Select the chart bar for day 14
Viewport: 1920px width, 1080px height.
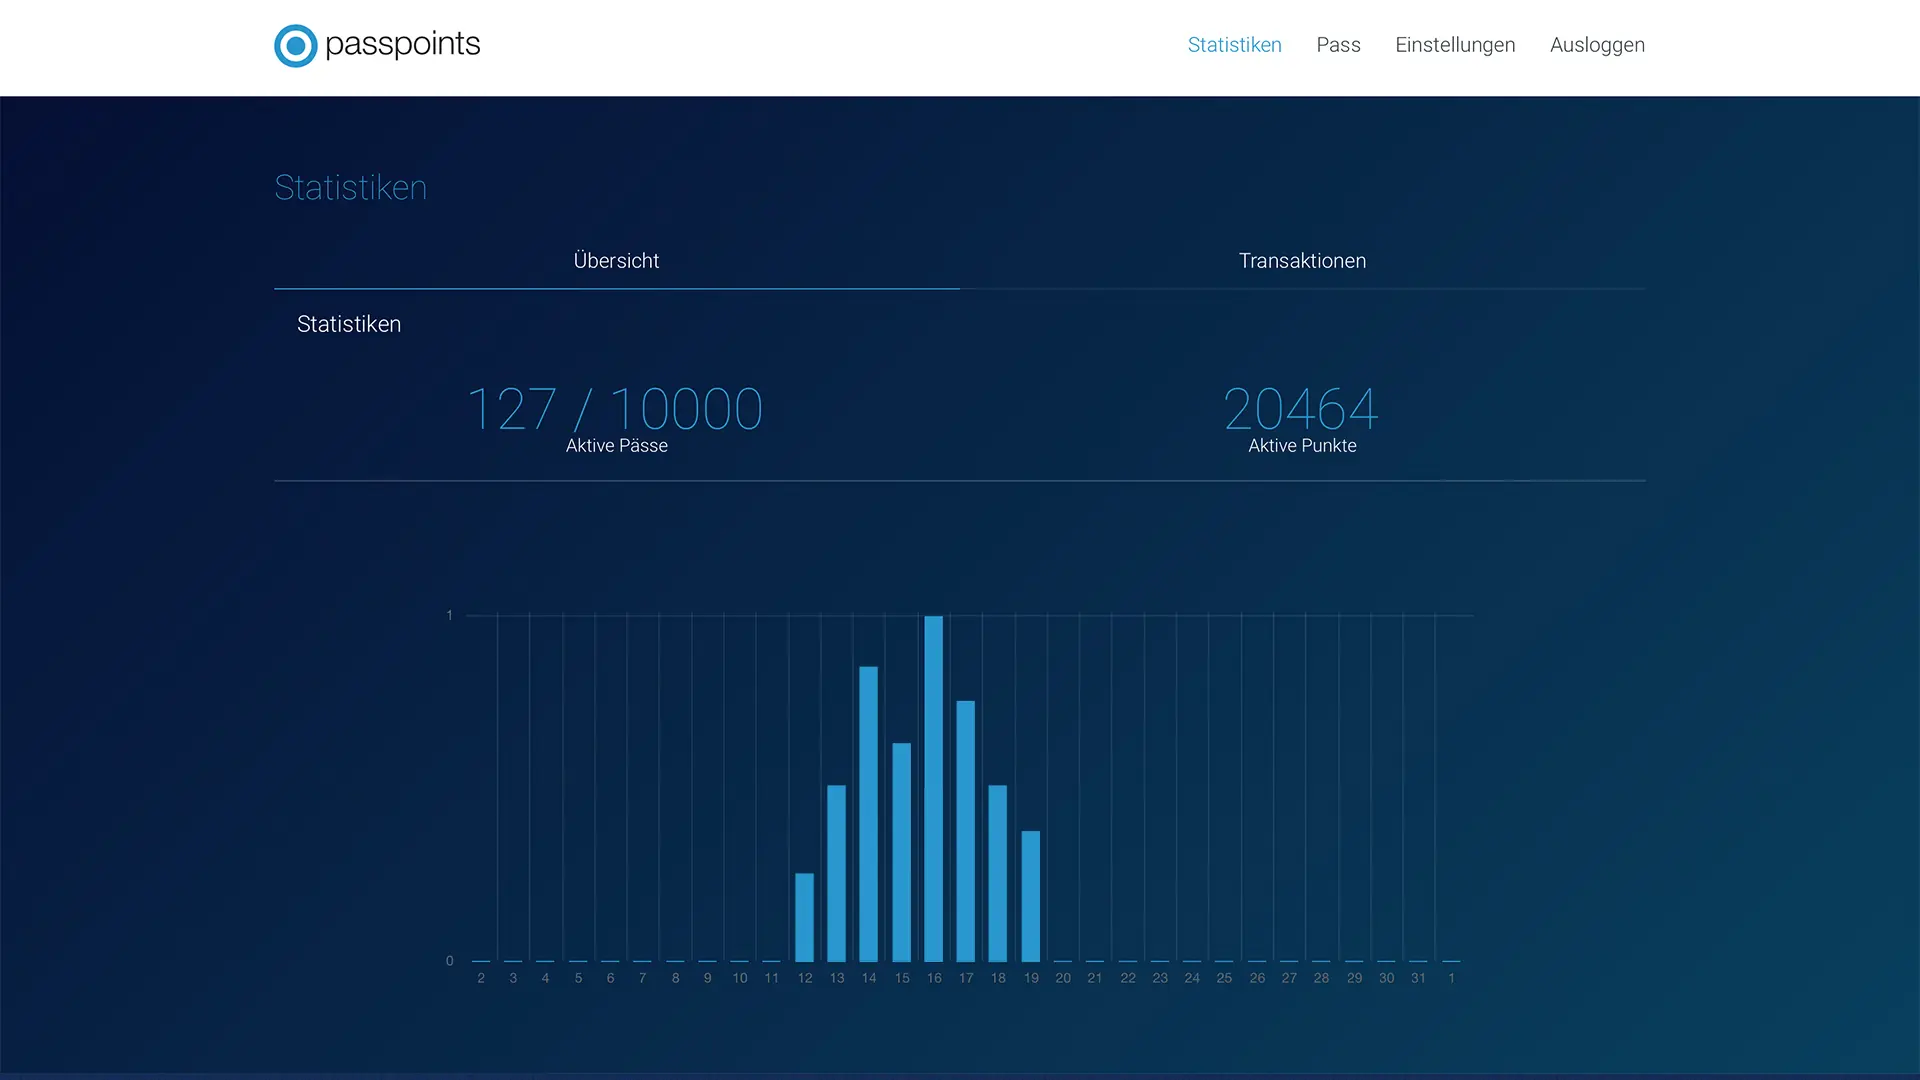(868, 814)
